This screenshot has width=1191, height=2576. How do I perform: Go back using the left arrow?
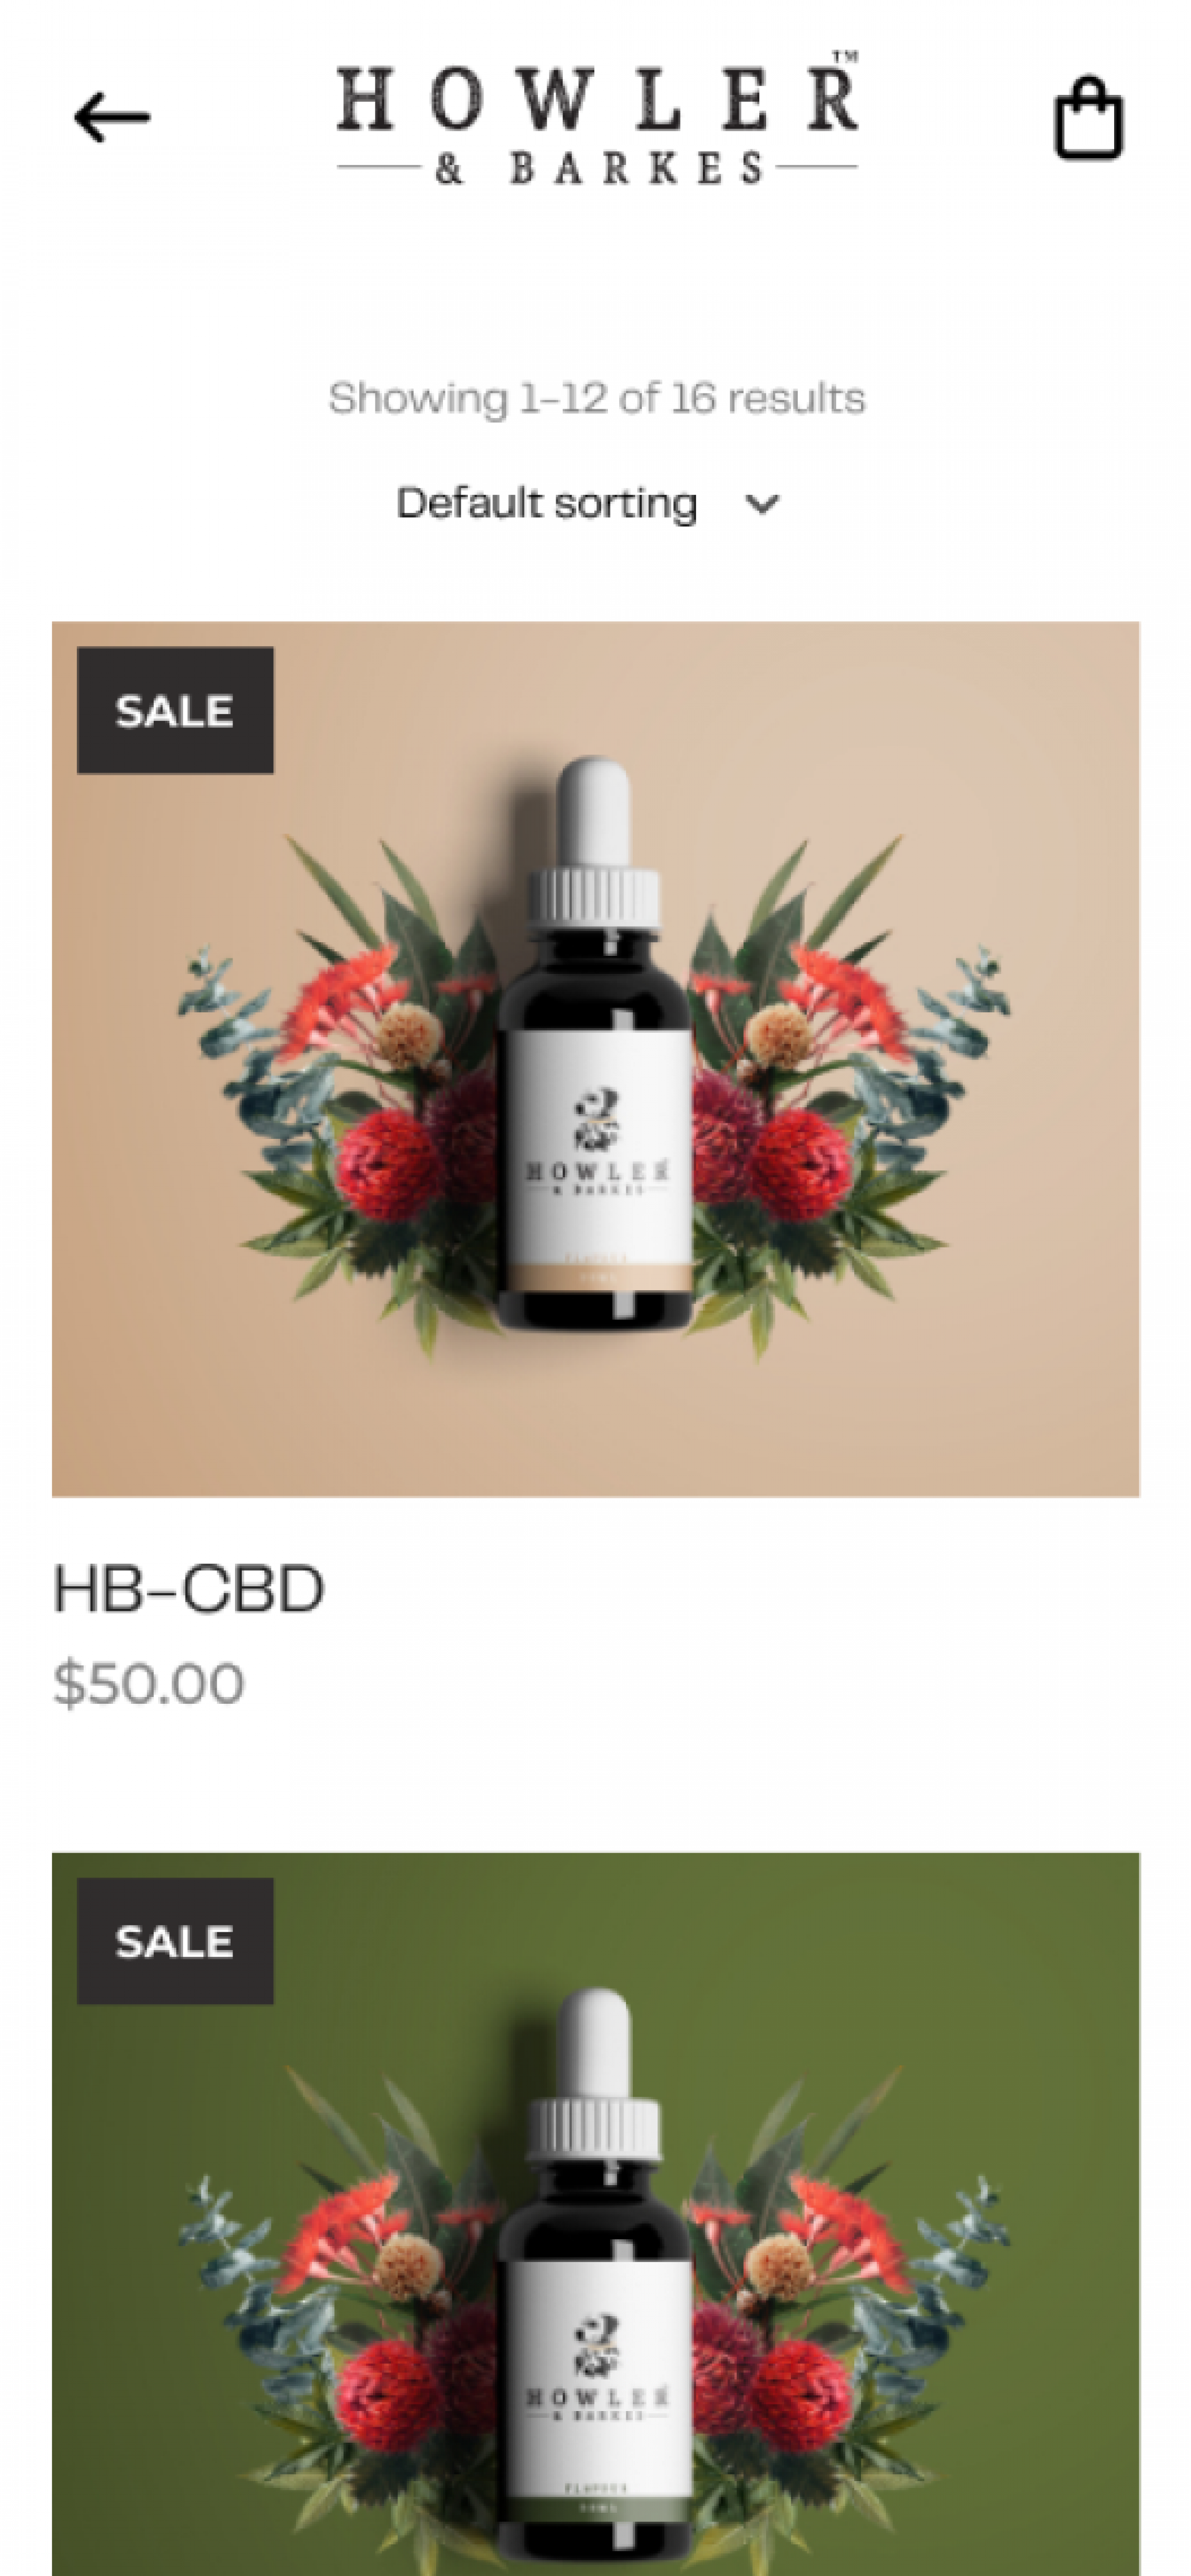(x=112, y=117)
